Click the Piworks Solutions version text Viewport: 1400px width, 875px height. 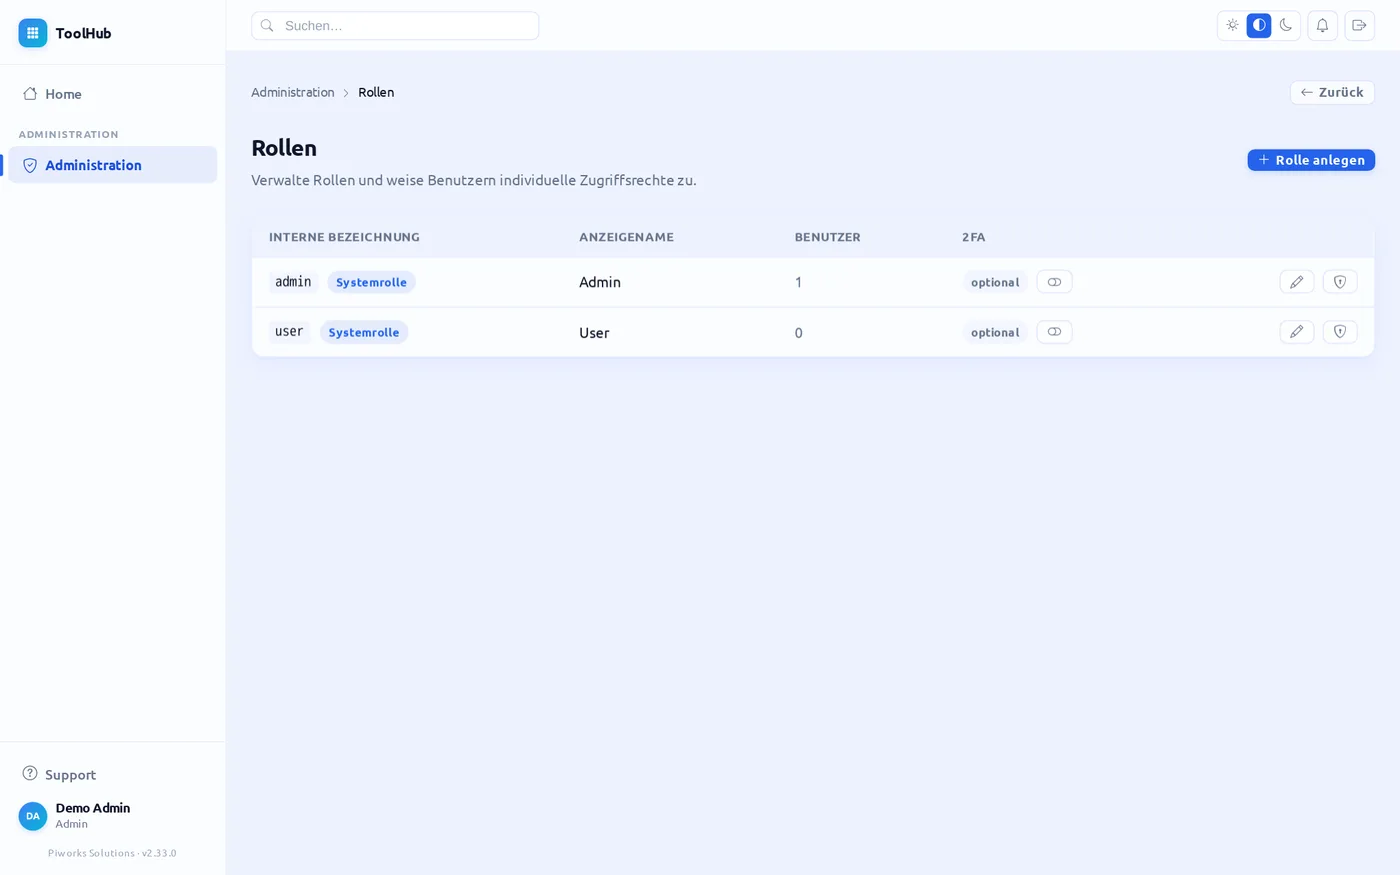pos(112,853)
